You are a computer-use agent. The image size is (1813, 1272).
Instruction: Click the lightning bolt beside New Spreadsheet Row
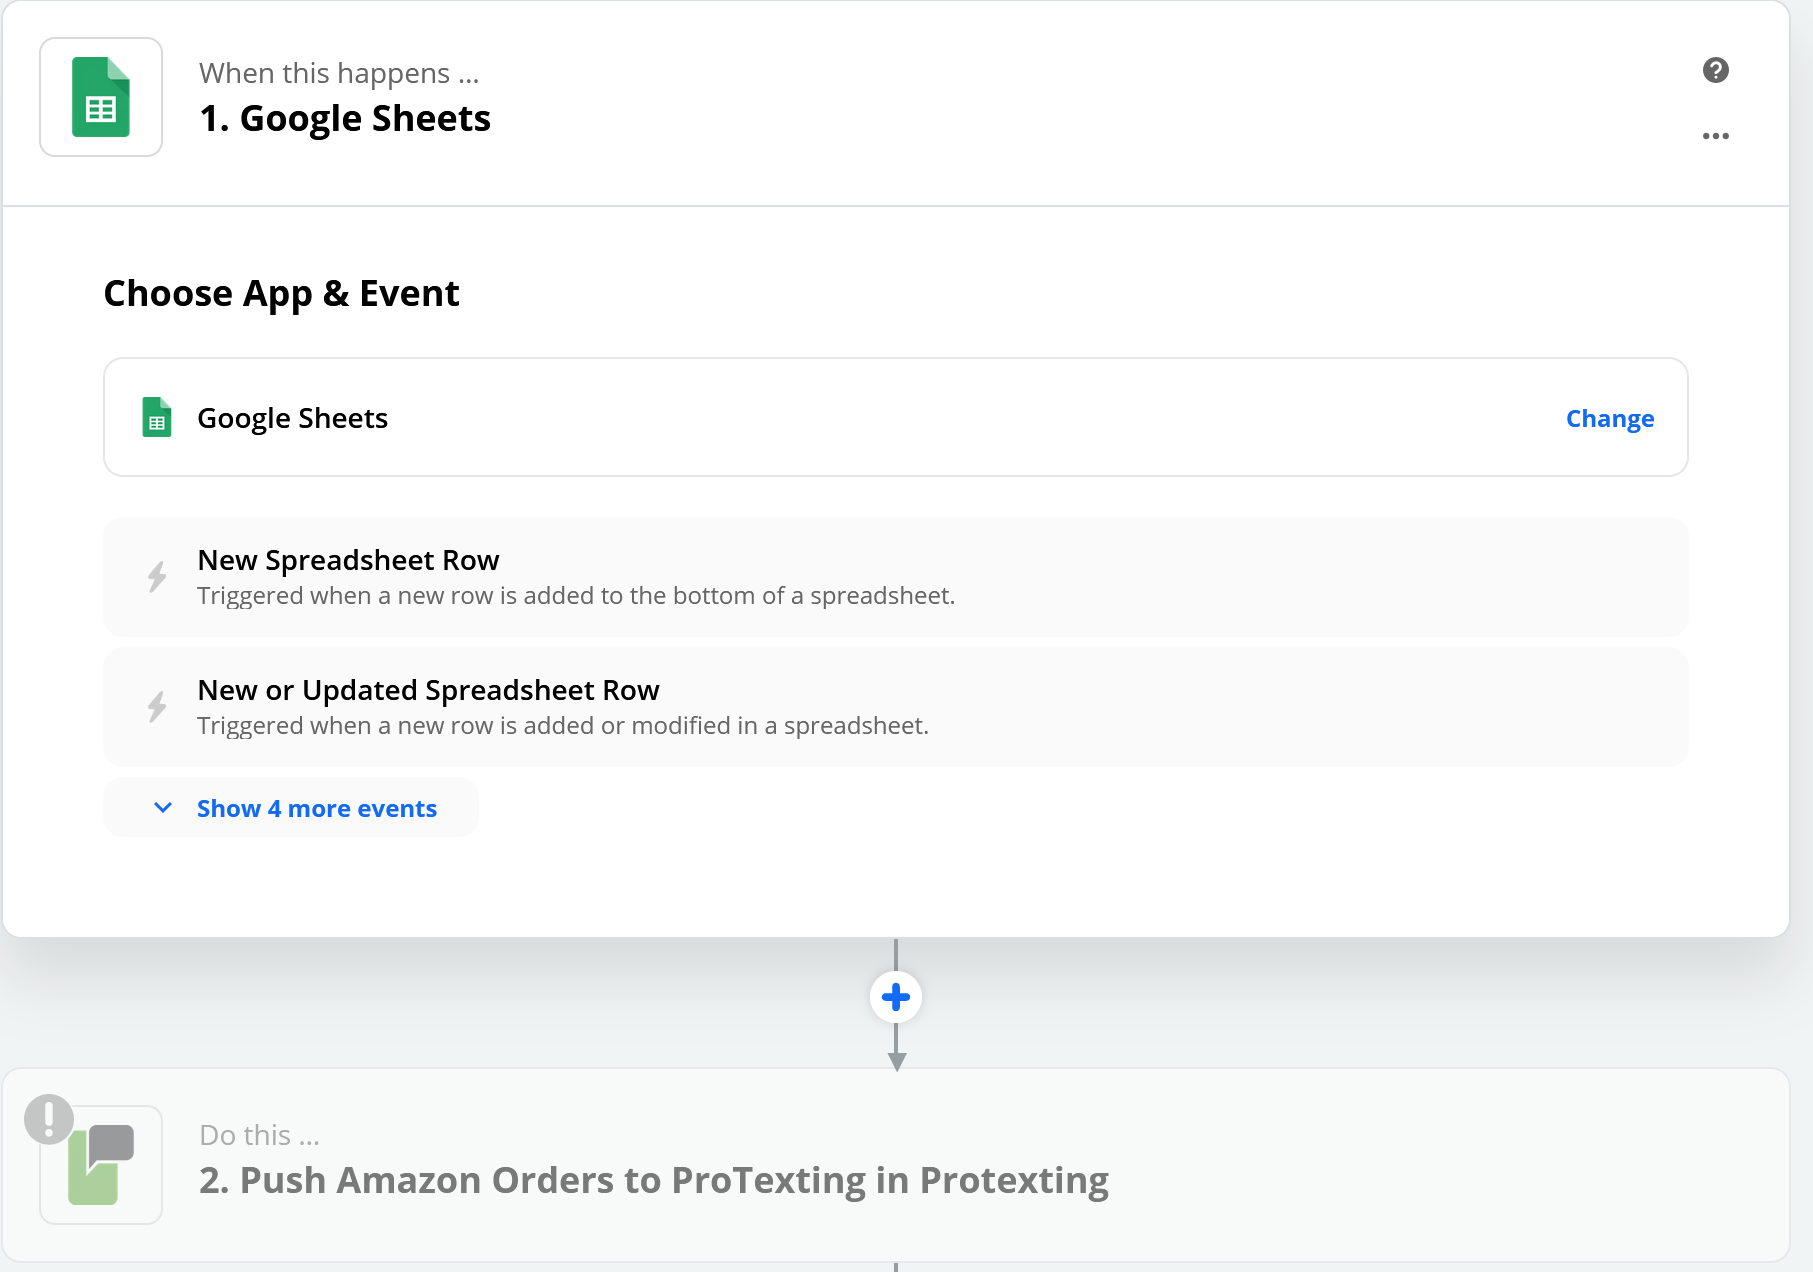coord(157,577)
